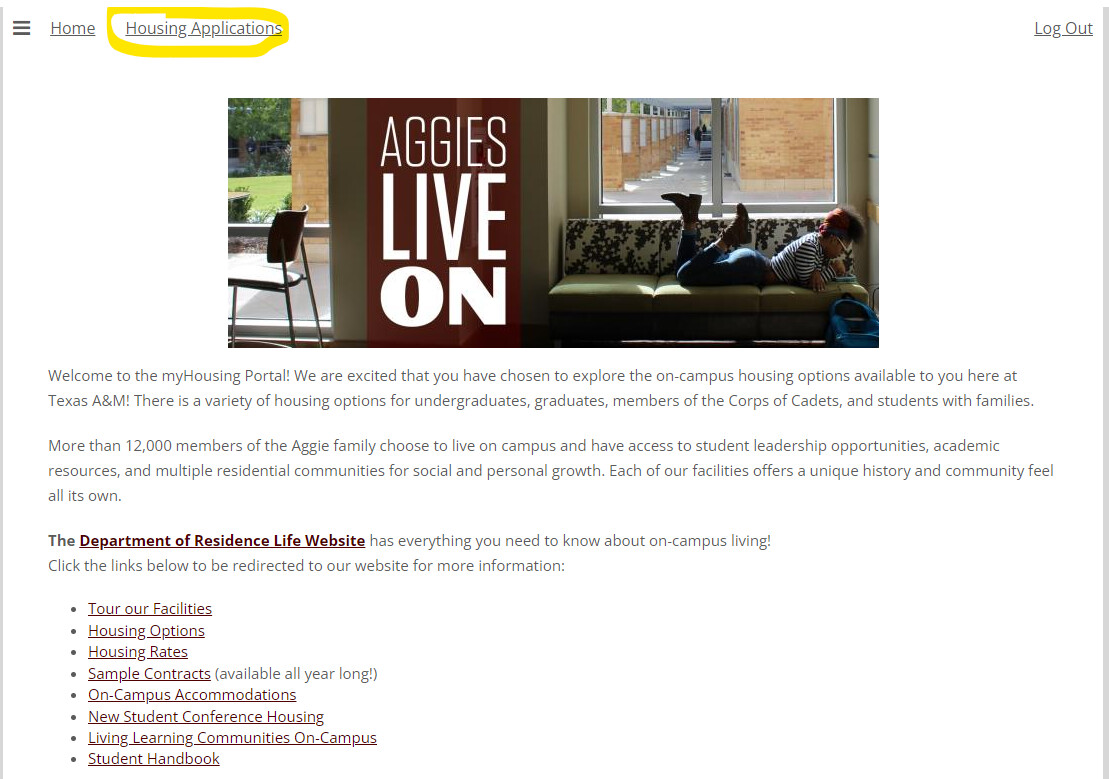Click the 'AGGIES LIVE ON' maroon text panel
Viewport: 1109px width, 779px height.
(444, 223)
